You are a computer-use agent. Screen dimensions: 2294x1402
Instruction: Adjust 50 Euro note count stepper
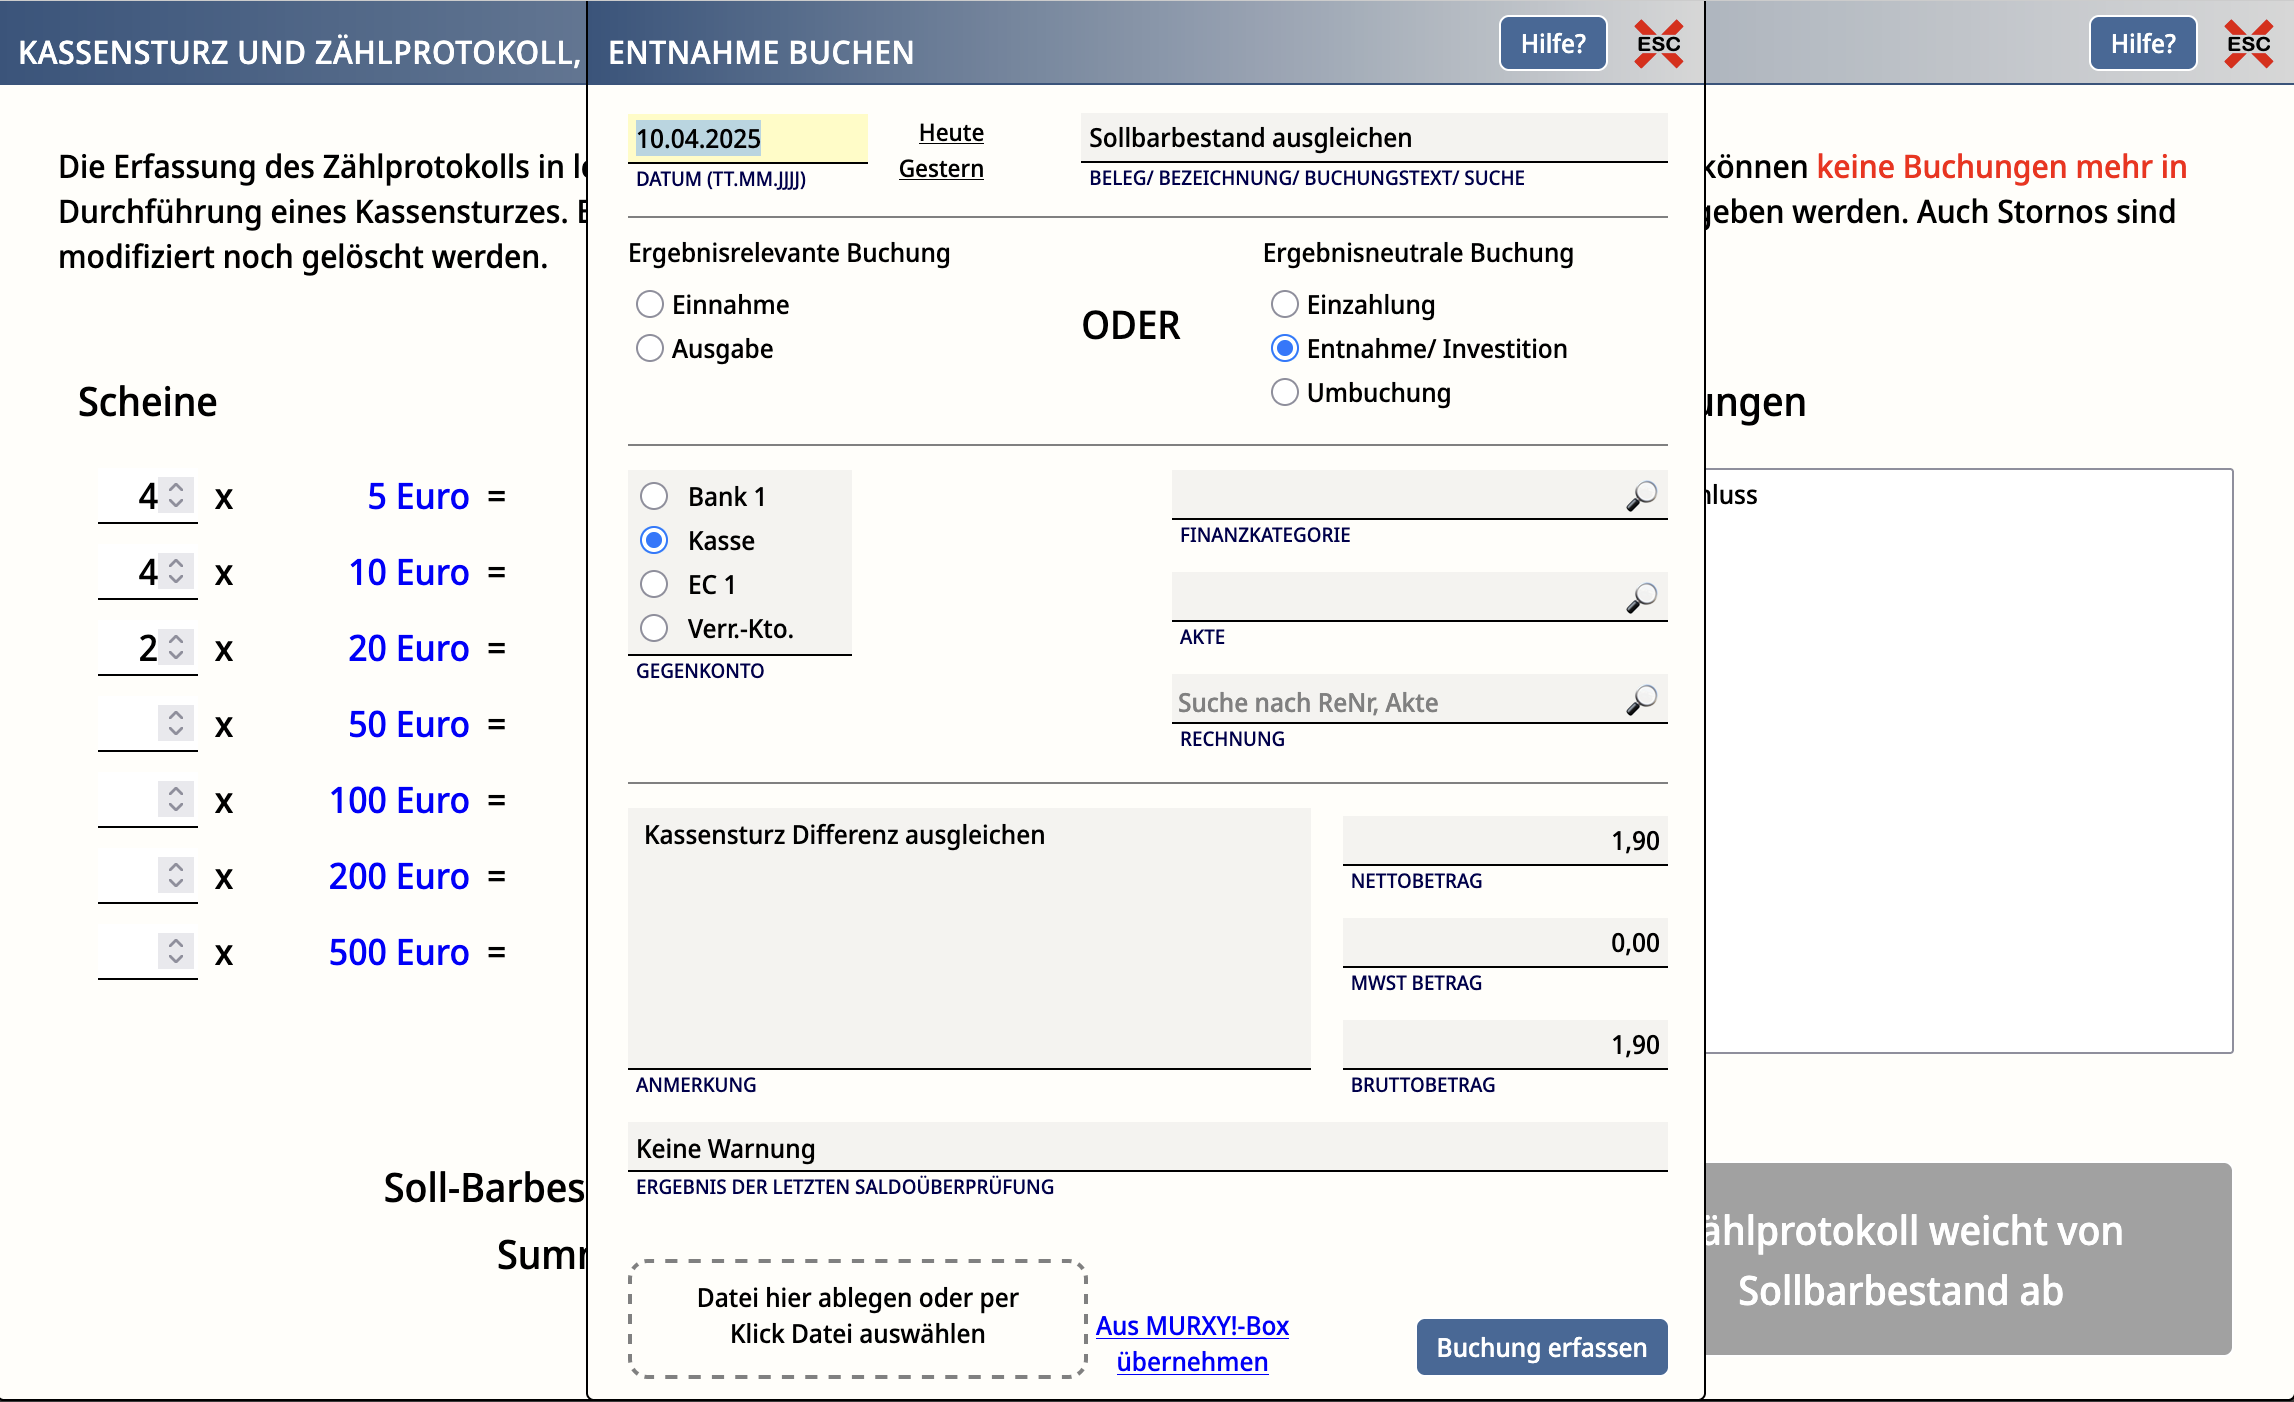tap(176, 723)
